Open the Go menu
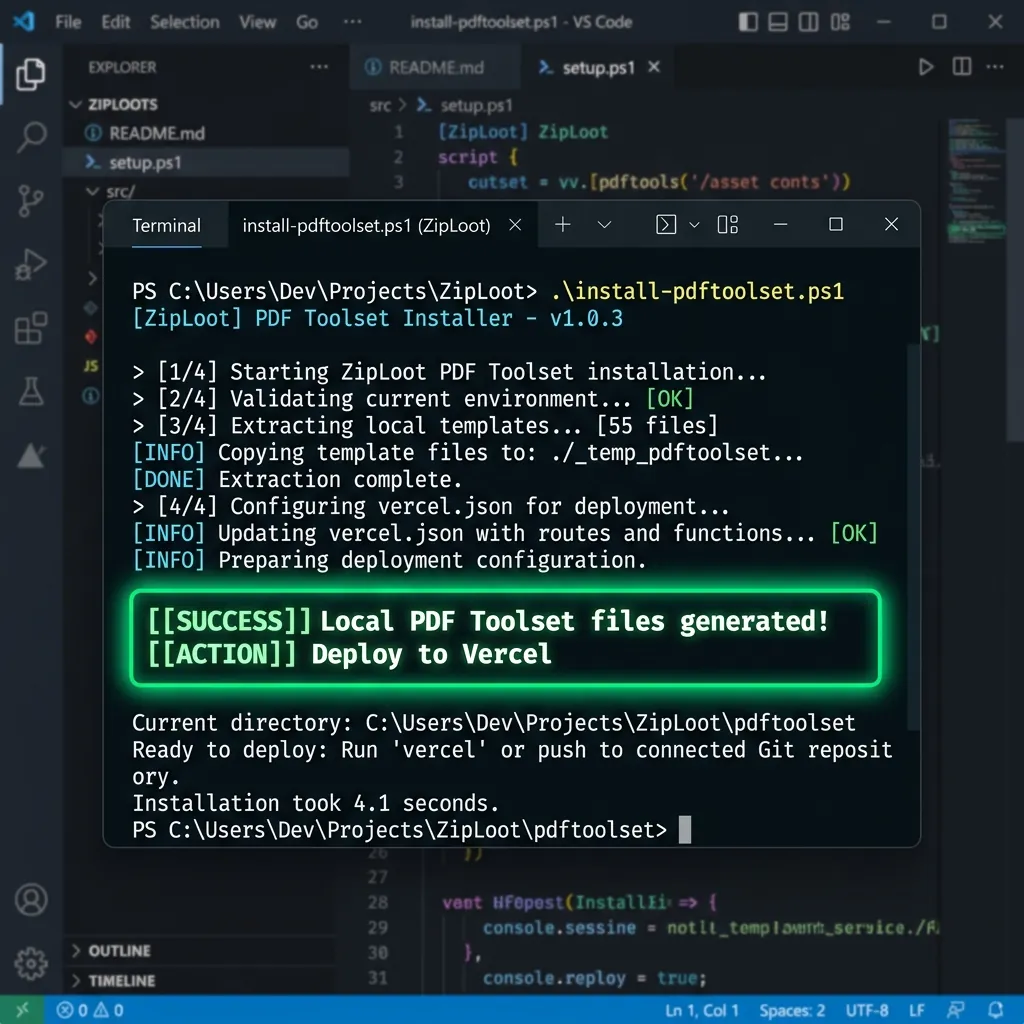 click(307, 22)
